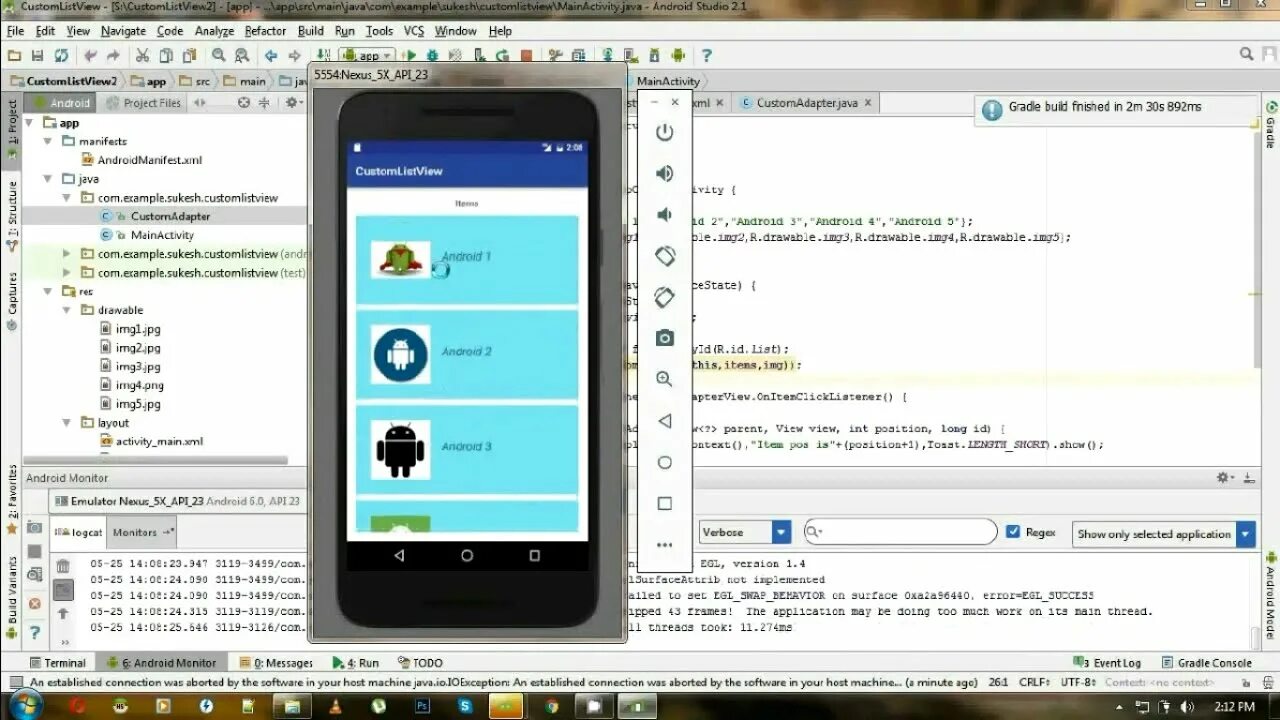Open the Refactor menu
The width and height of the screenshot is (1280, 720).
click(x=265, y=31)
